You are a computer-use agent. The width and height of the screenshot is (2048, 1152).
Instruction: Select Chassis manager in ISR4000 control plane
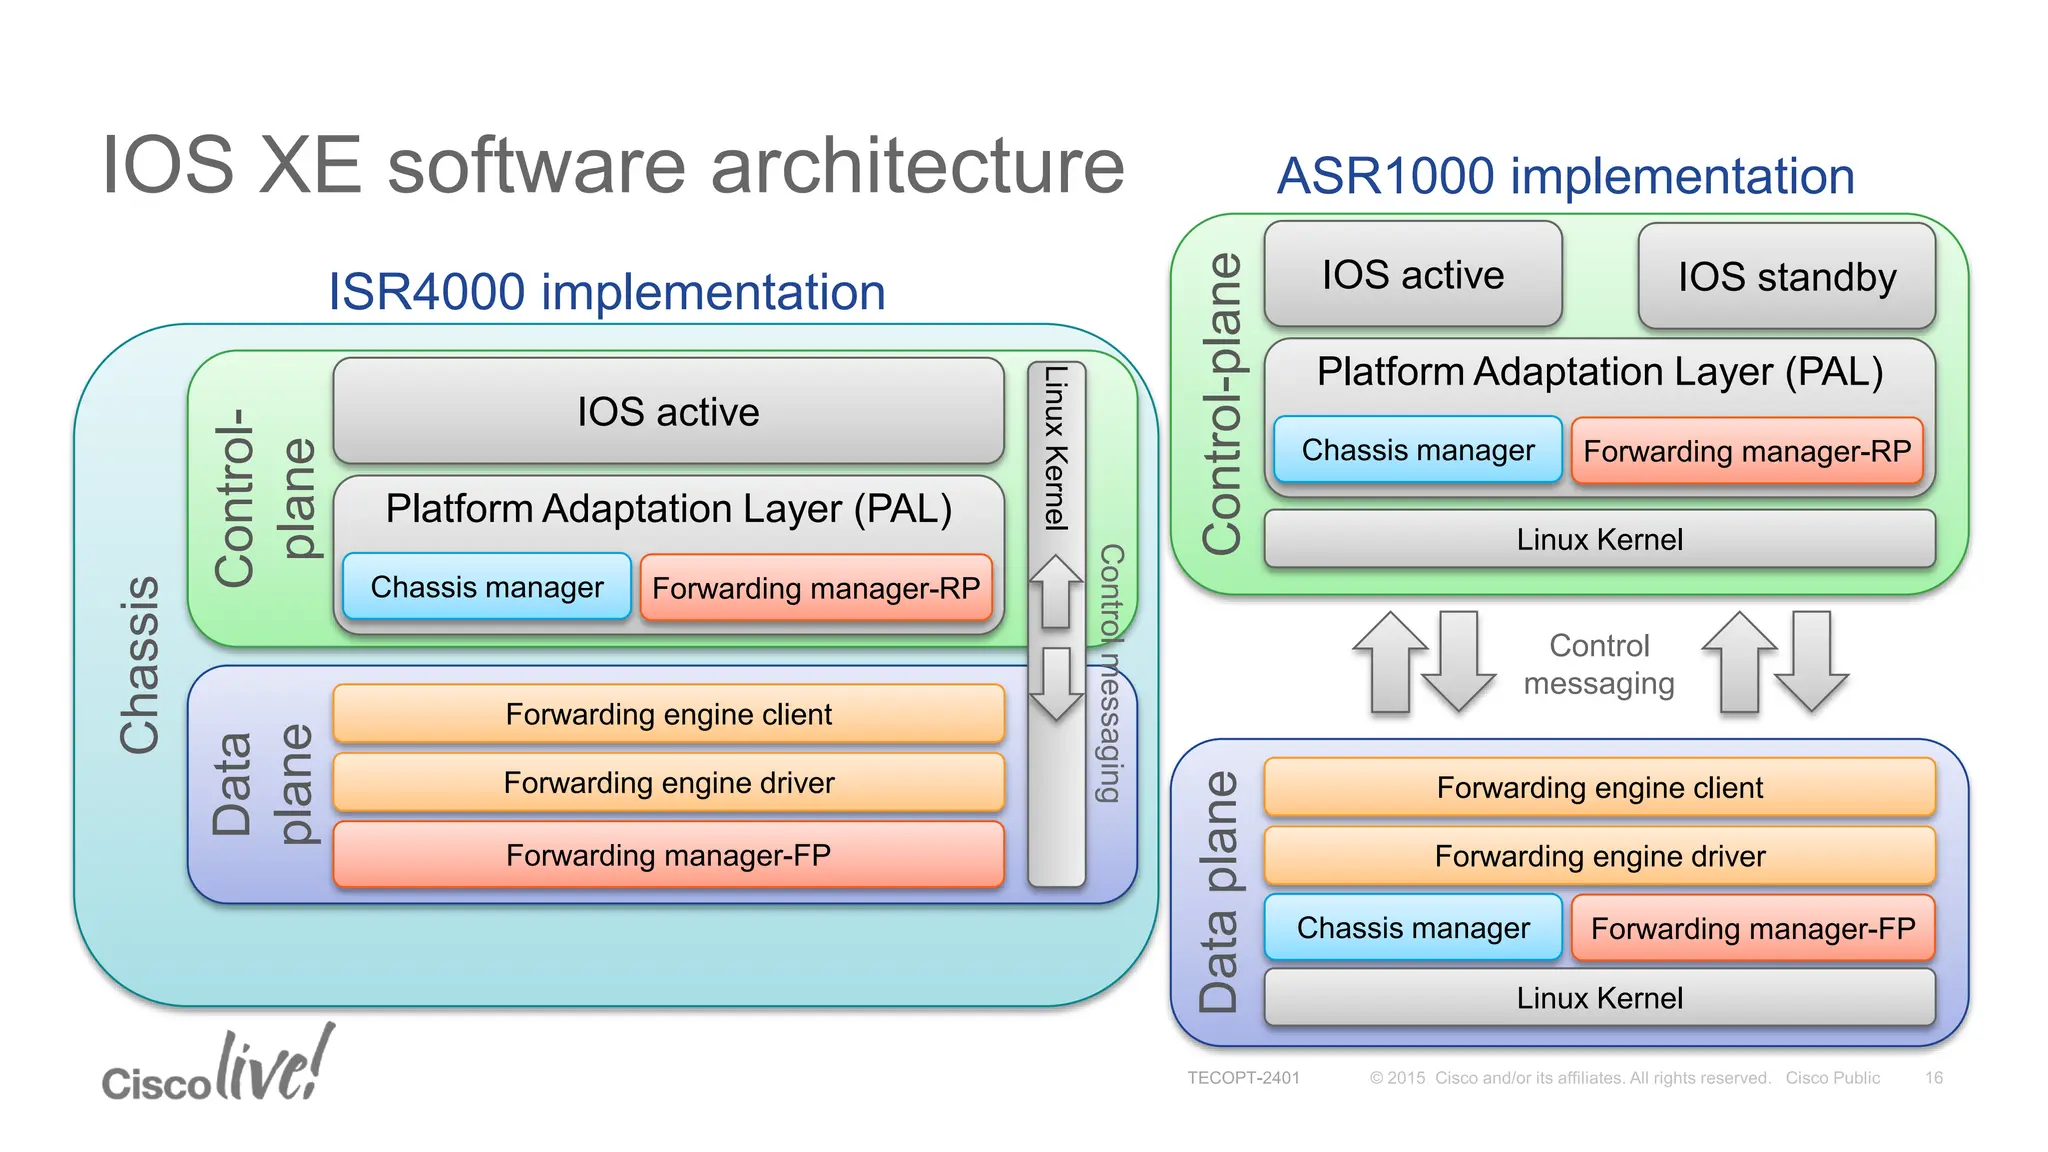(487, 587)
